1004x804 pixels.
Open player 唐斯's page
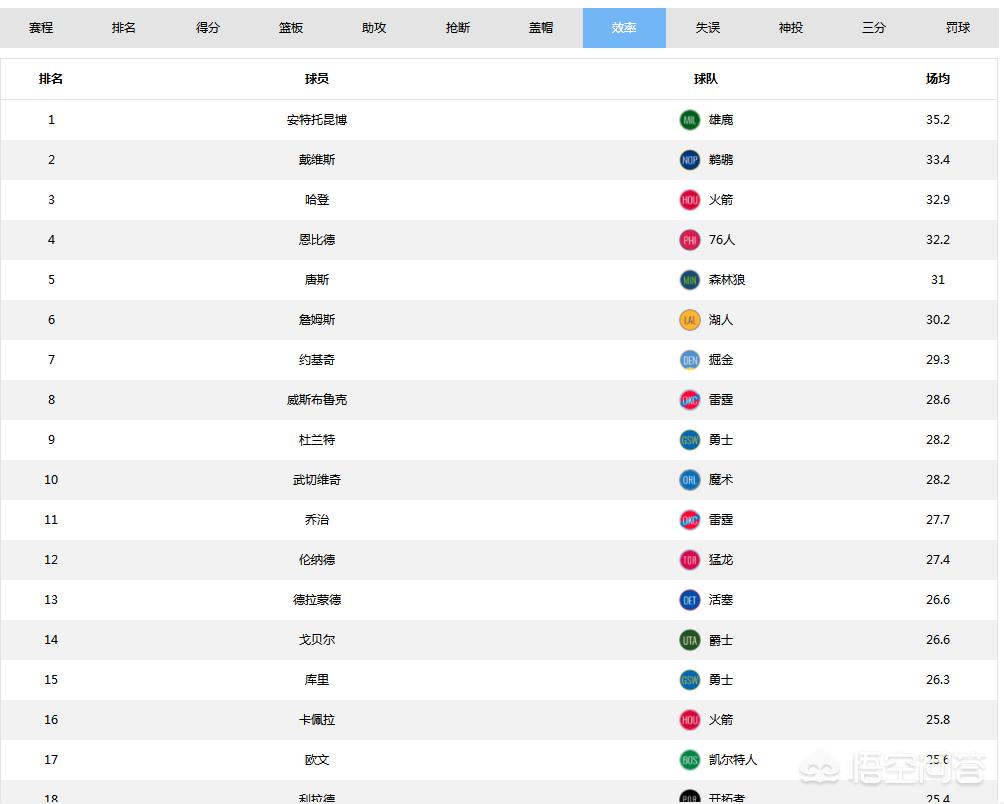click(317, 280)
